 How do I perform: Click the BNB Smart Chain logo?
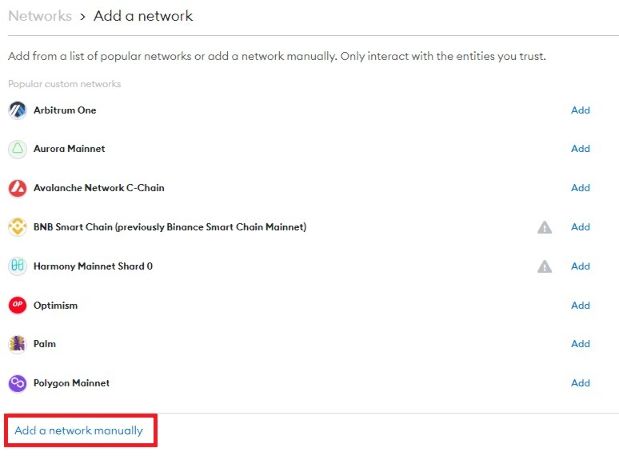pyautogui.click(x=17, y=227)
